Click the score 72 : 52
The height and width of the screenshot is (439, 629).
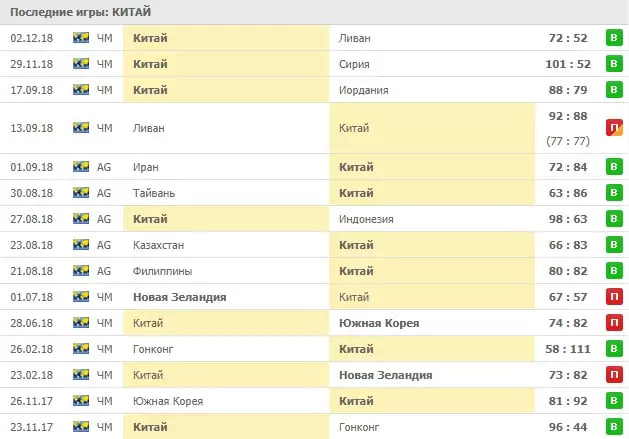click(568, 38)
